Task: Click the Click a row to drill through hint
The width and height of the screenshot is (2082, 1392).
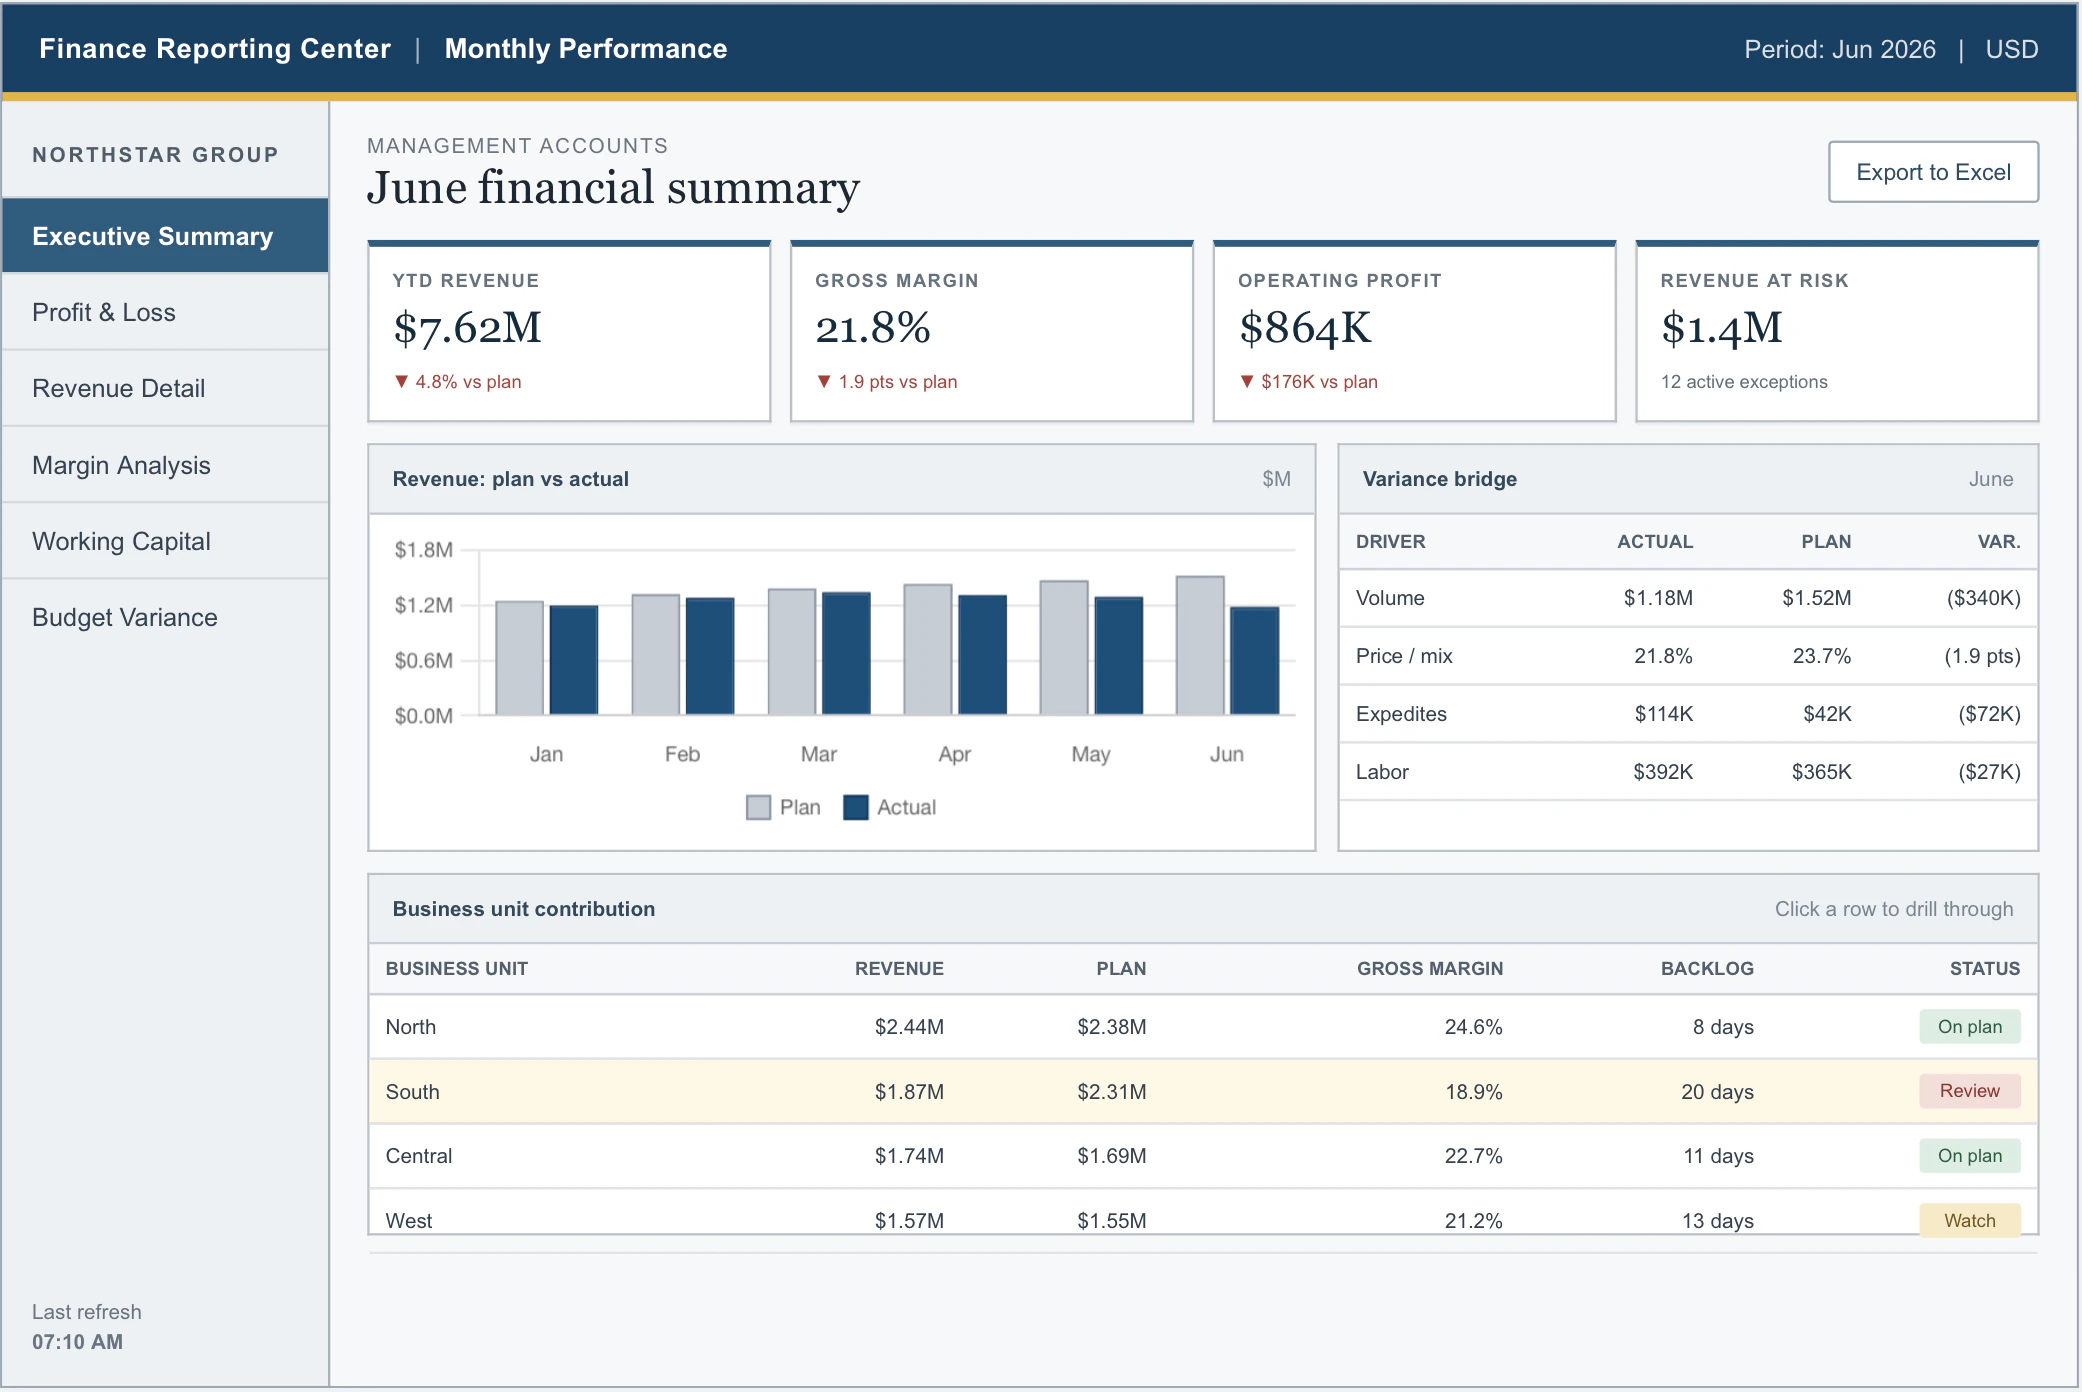Action: tap(1894, 909)
